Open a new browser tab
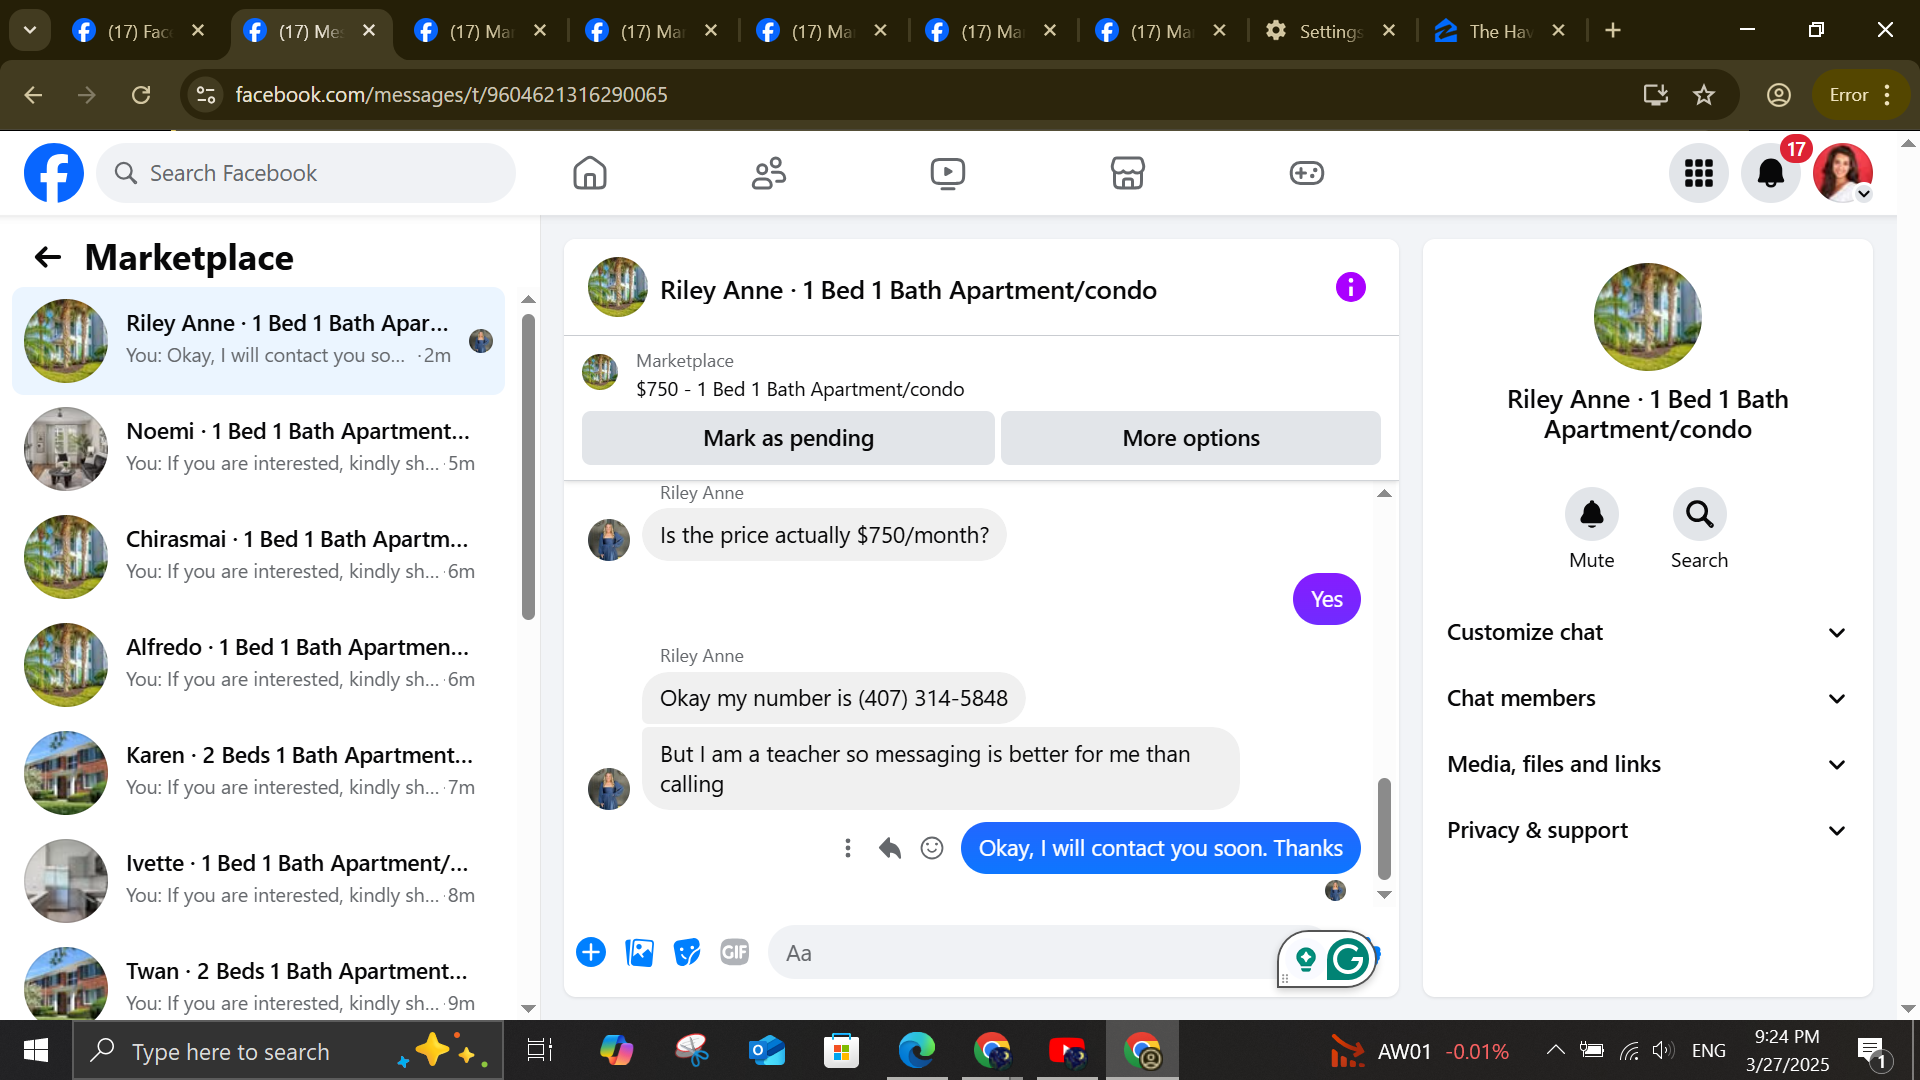Viewport: 1920px width, 1080px height. [x=1613, y=31]
